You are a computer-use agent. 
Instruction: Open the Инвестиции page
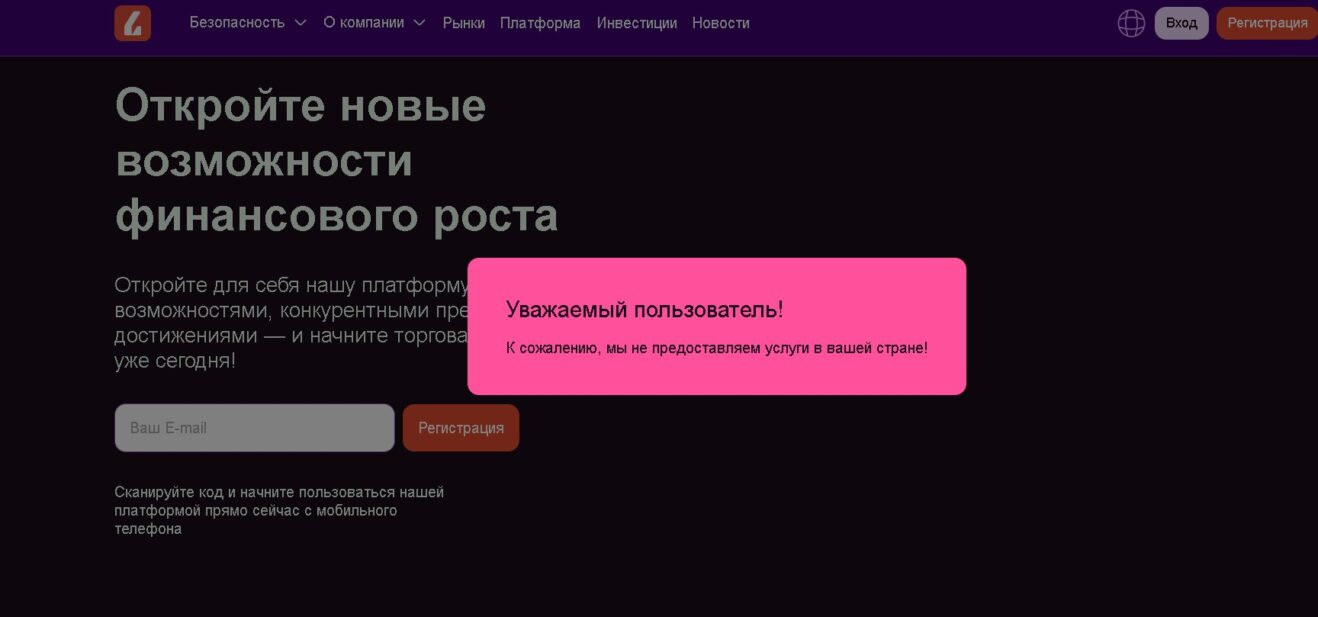click(x=636, y=23)
